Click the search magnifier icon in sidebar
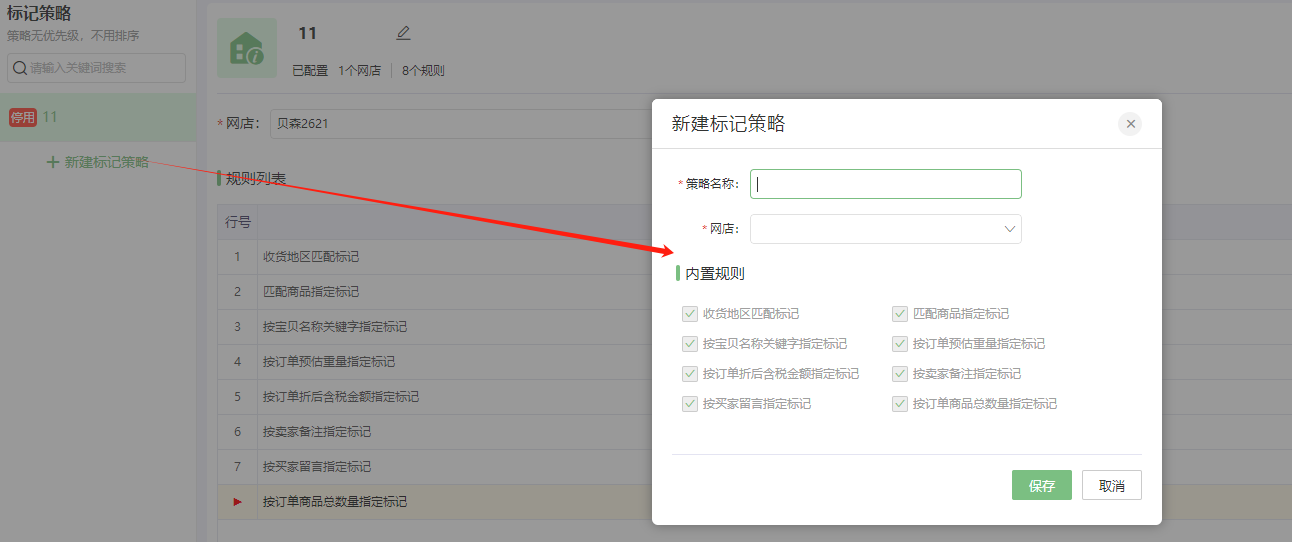1292x542 pixels. [x=19, y=68]
